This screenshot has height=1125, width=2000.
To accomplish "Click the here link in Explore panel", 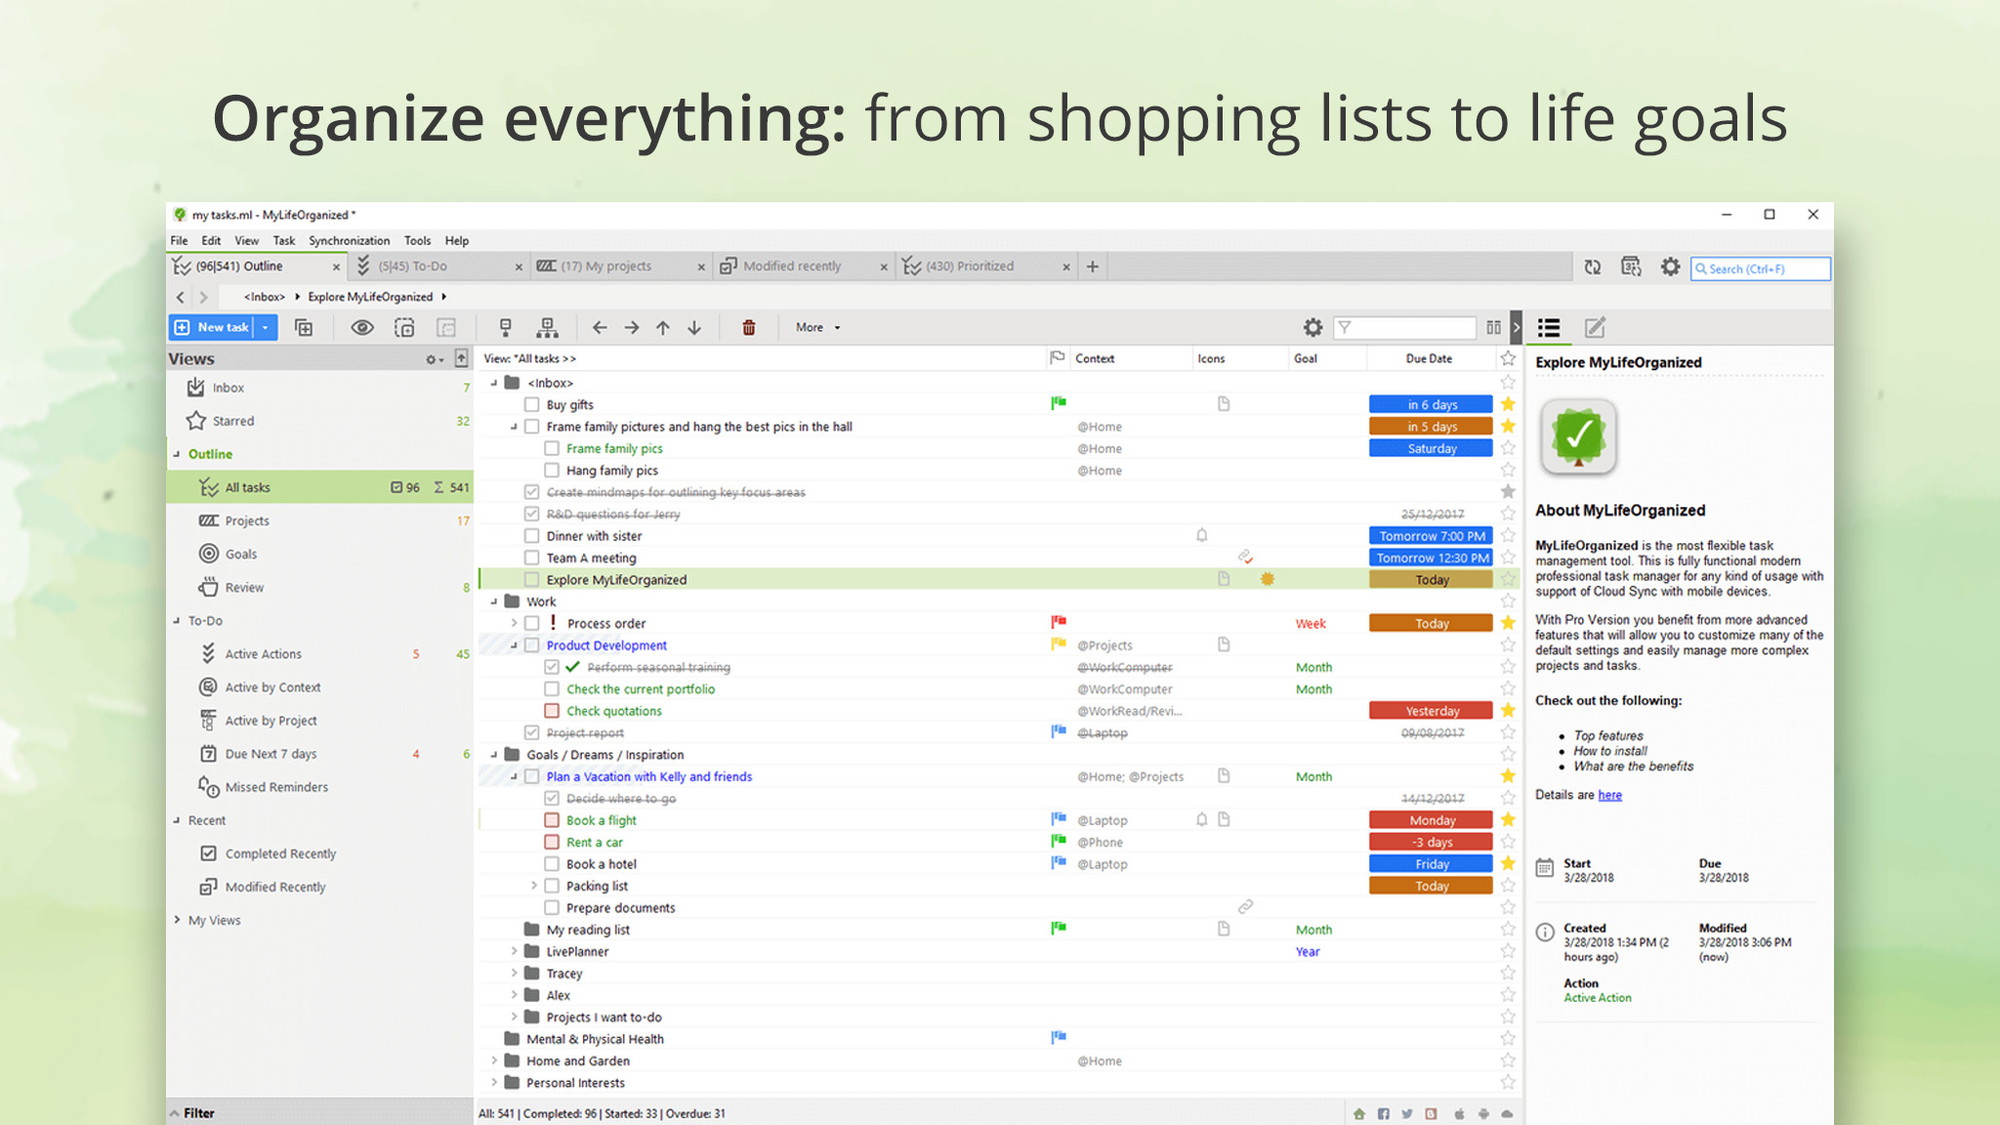I will (x=1609, y=794).
